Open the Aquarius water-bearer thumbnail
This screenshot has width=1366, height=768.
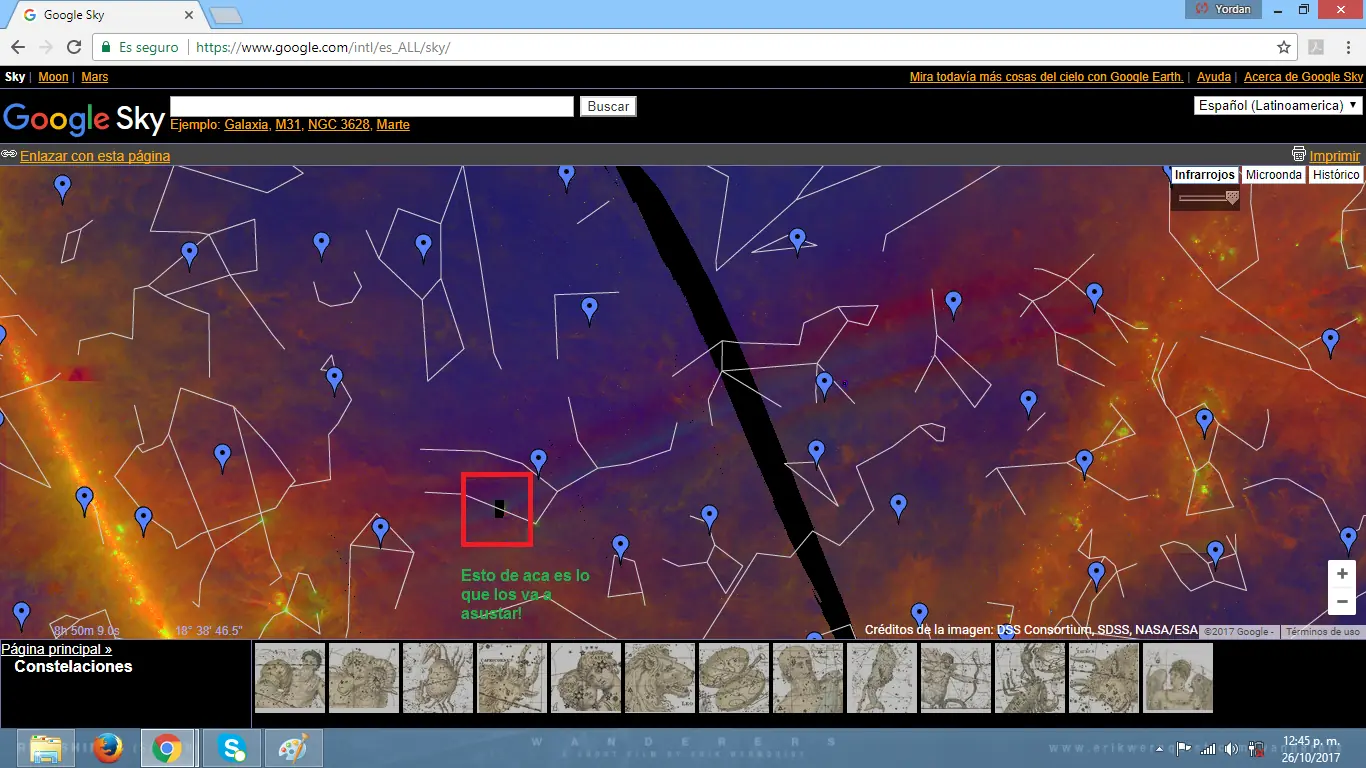coord(290,678)
